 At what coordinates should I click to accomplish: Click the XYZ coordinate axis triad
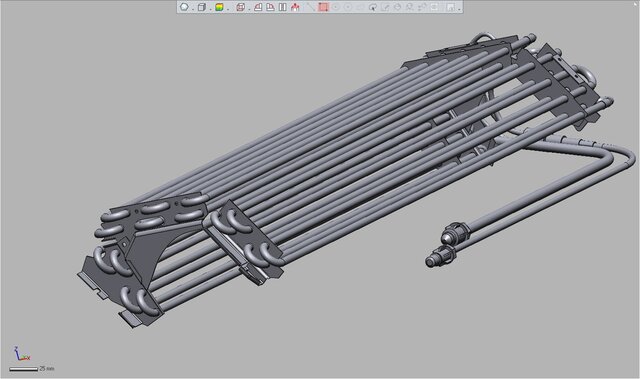click(x=21, y=354)
